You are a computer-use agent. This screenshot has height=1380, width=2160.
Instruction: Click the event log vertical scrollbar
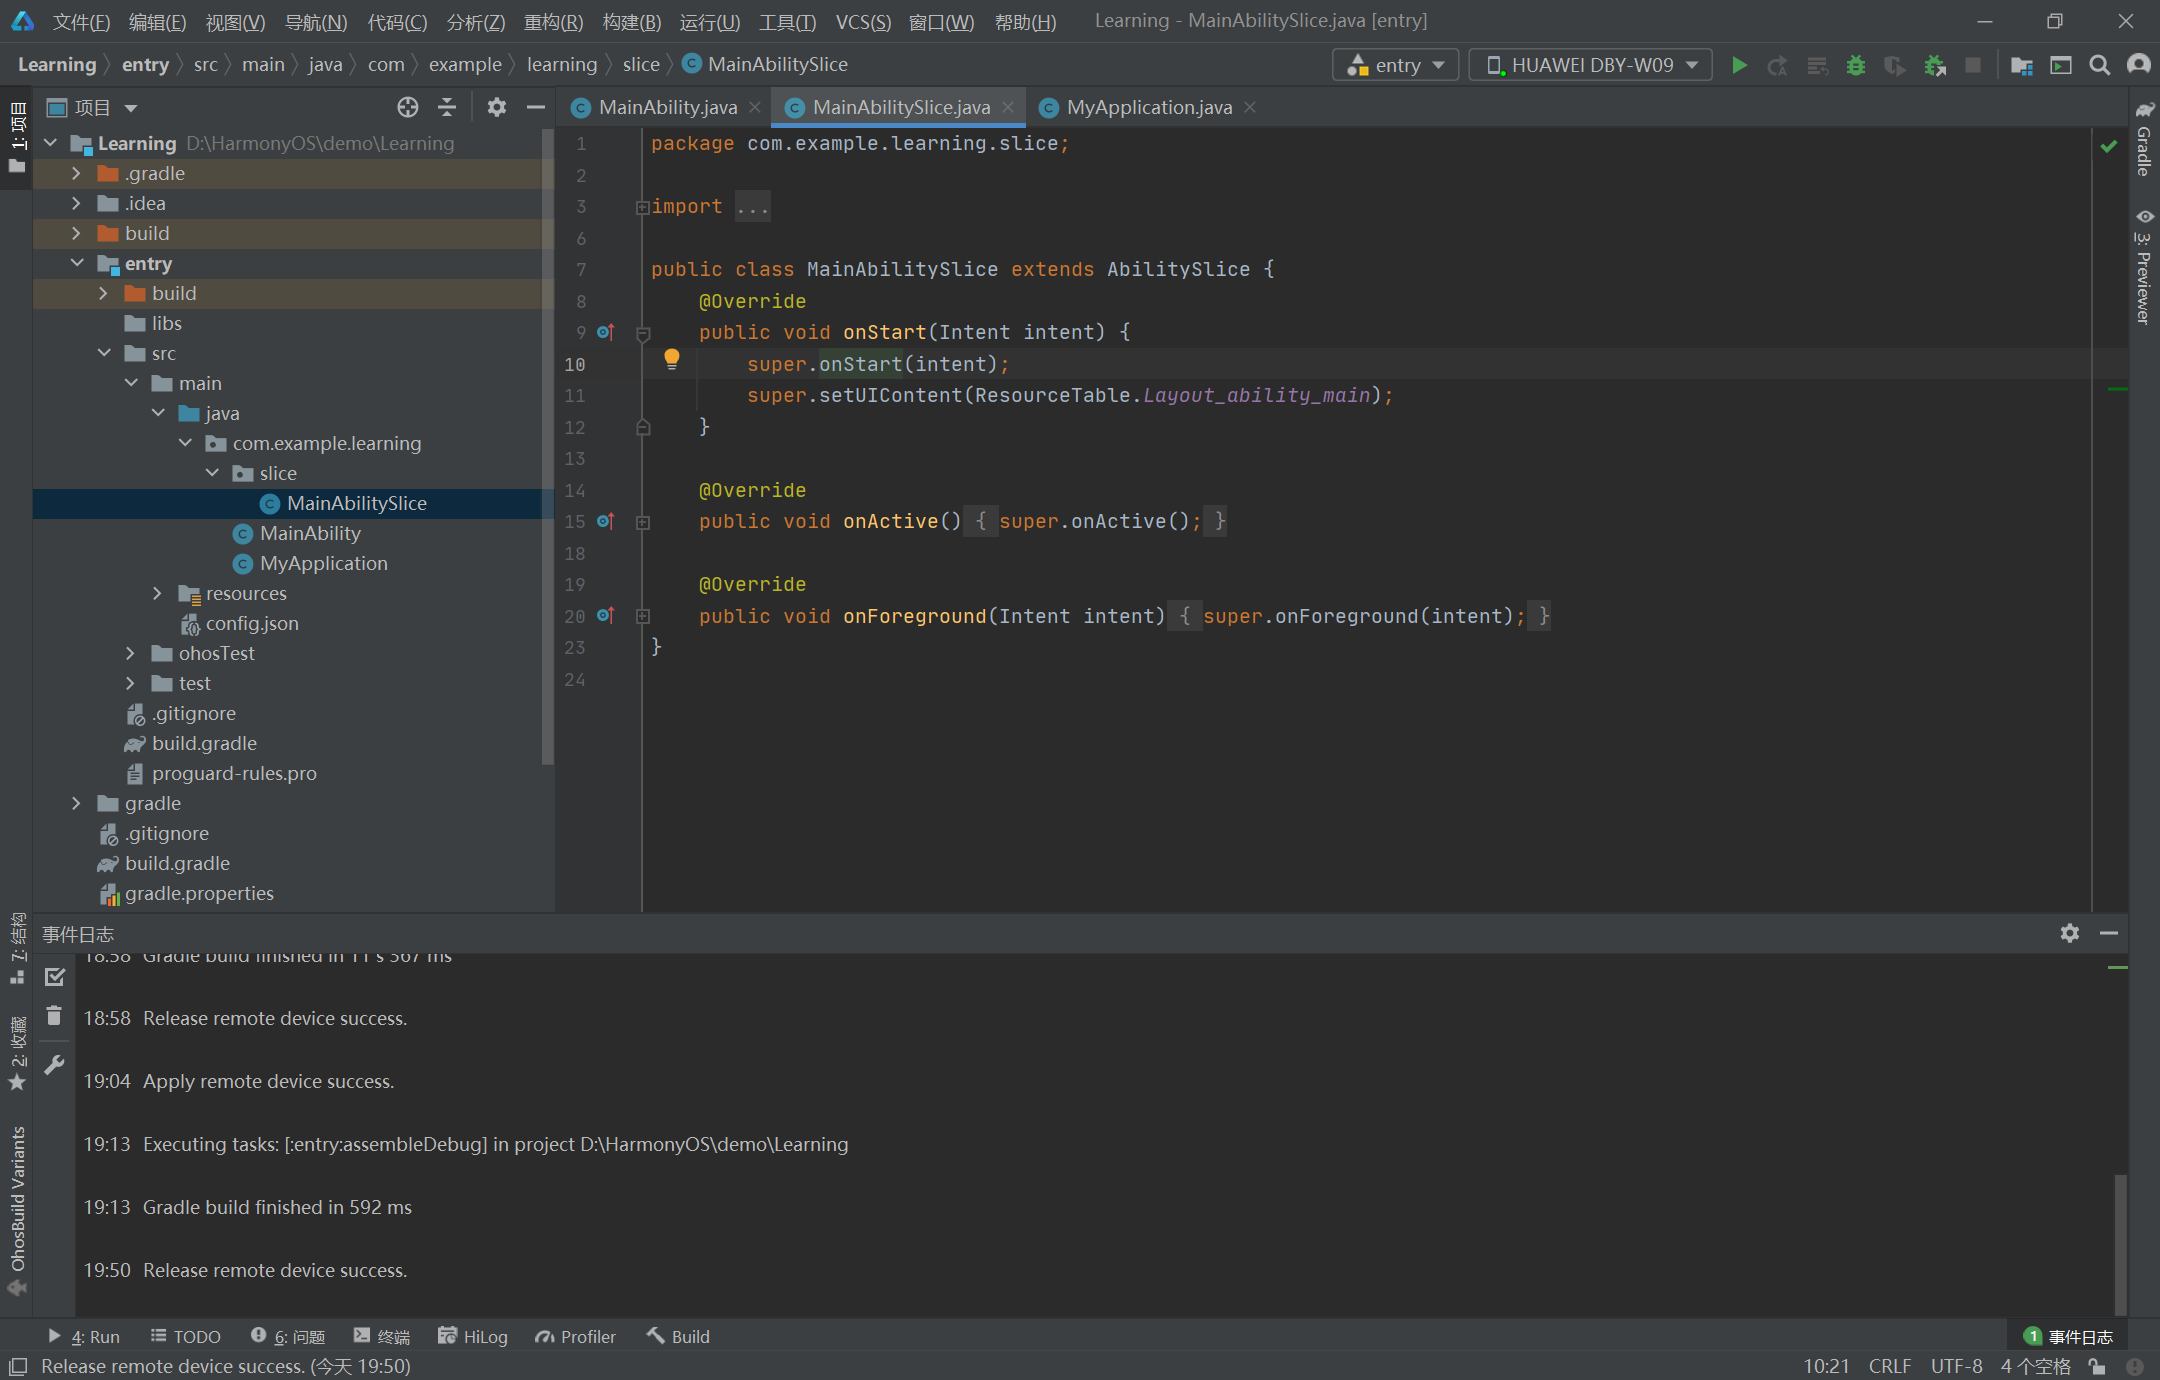[x=2120, y=1243]
